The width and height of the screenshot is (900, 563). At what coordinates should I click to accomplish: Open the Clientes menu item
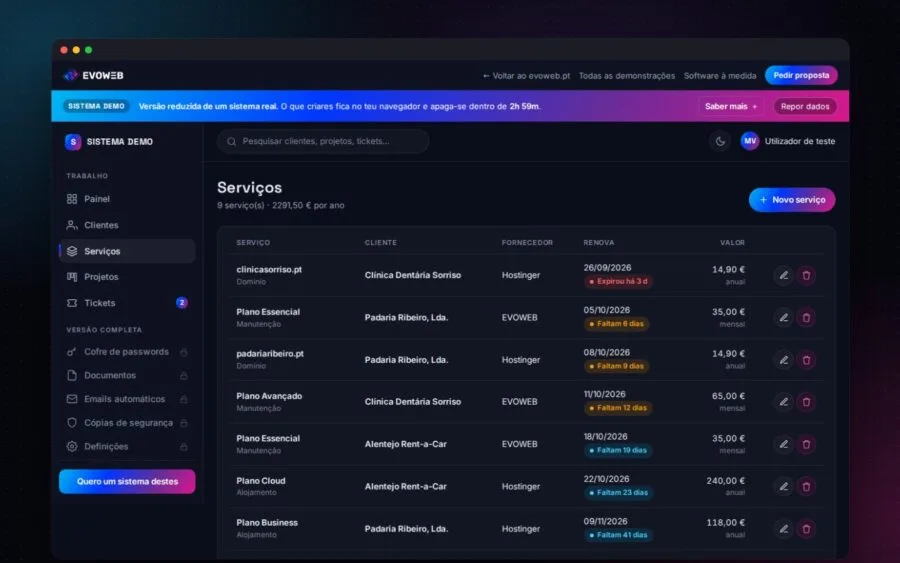[x=127, y=225]
